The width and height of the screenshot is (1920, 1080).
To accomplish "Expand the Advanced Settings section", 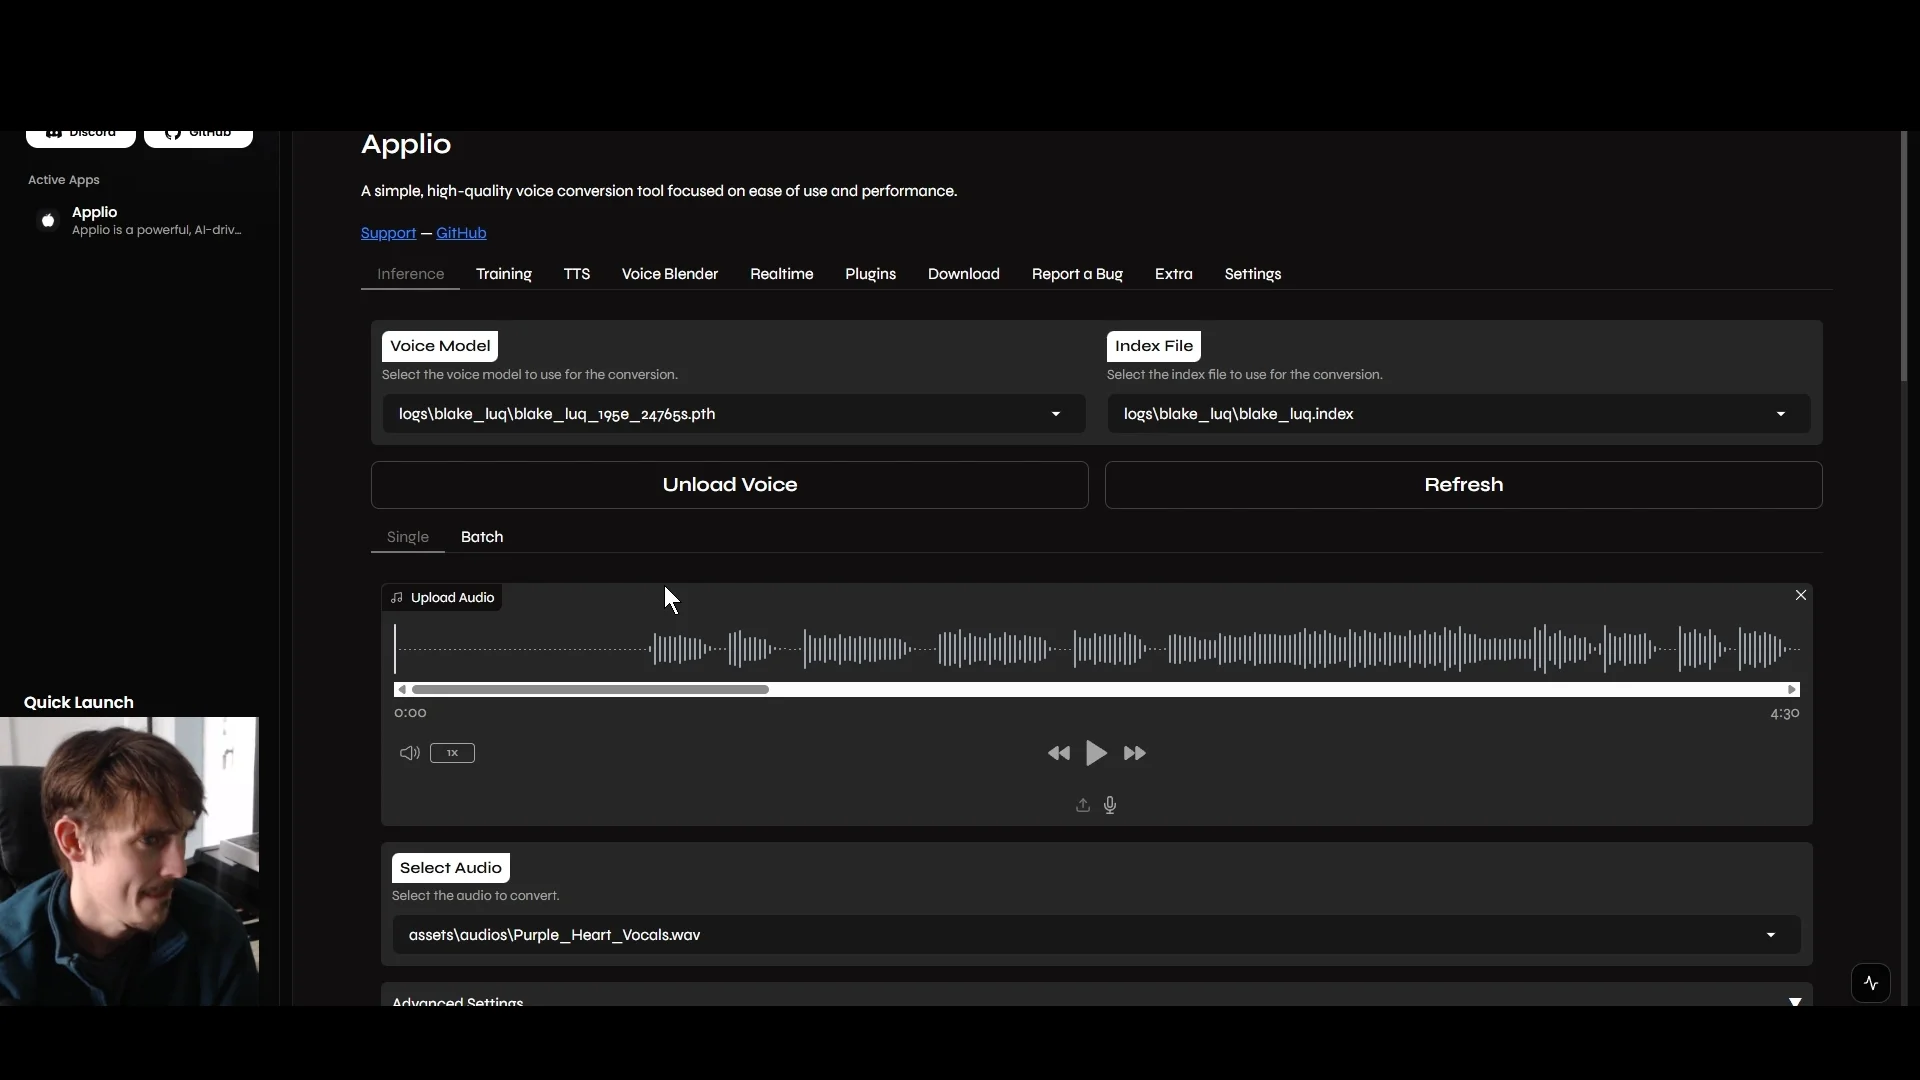I will tap(1795, 1002).
